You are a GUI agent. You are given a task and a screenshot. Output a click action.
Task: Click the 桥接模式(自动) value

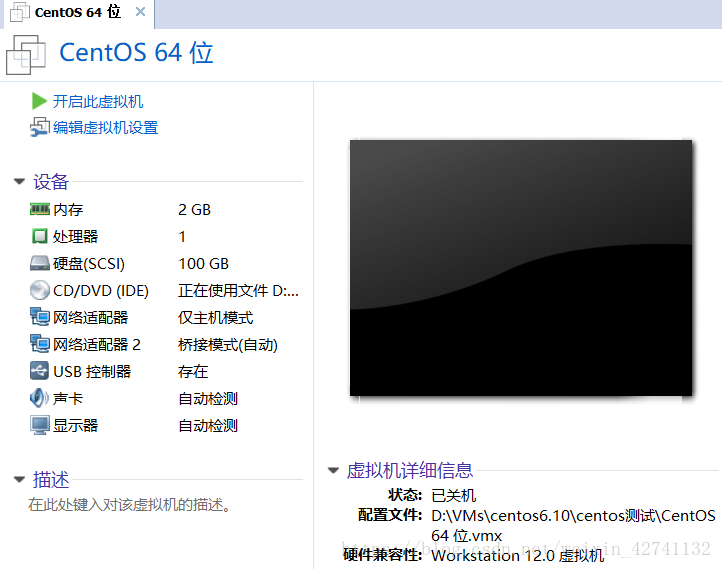[x=228, y=344]
